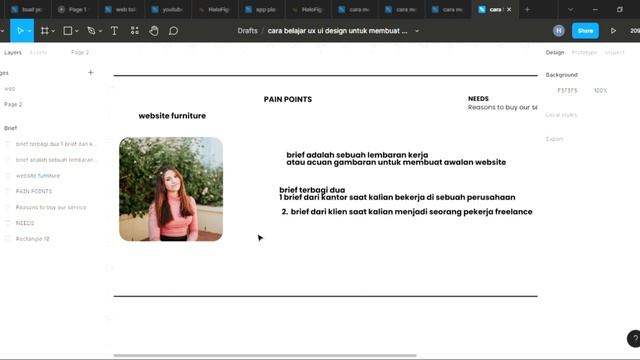The height and width of the screenshot is (360, 640).
Task: Open the zoom level dropdown
Action: 635,31
